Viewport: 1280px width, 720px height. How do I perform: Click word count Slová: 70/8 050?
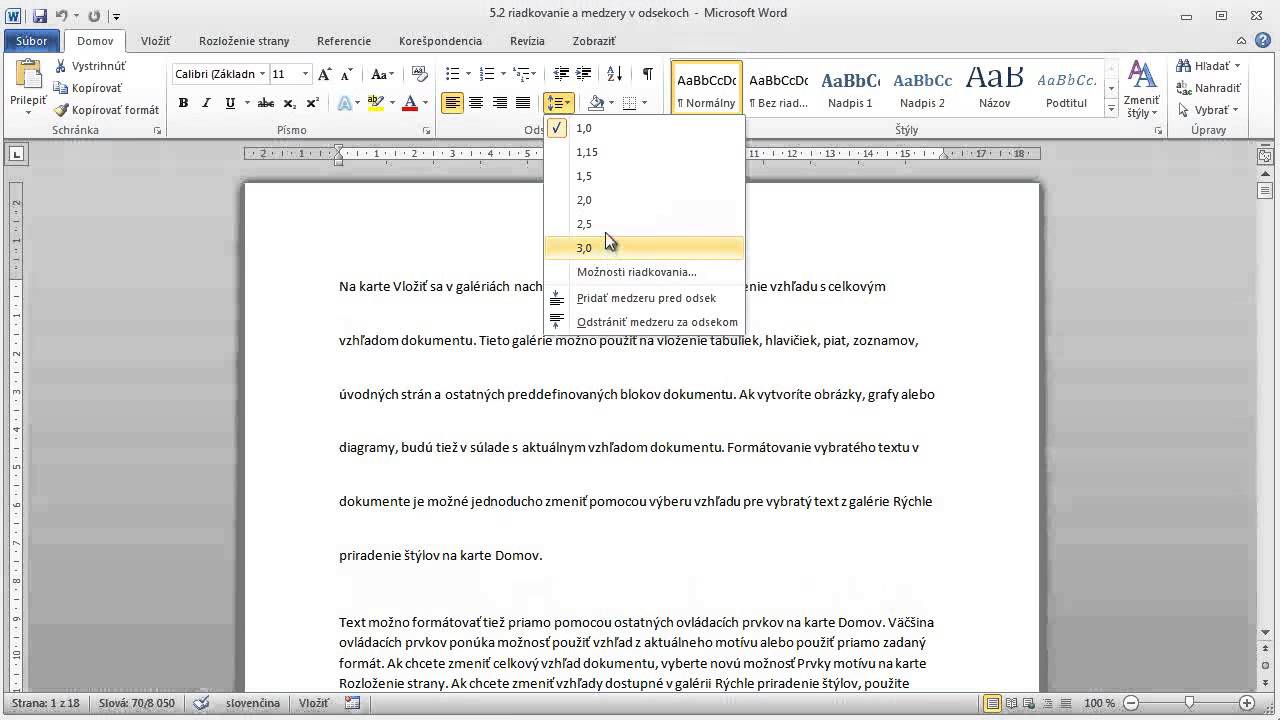(x=139, y=703)
